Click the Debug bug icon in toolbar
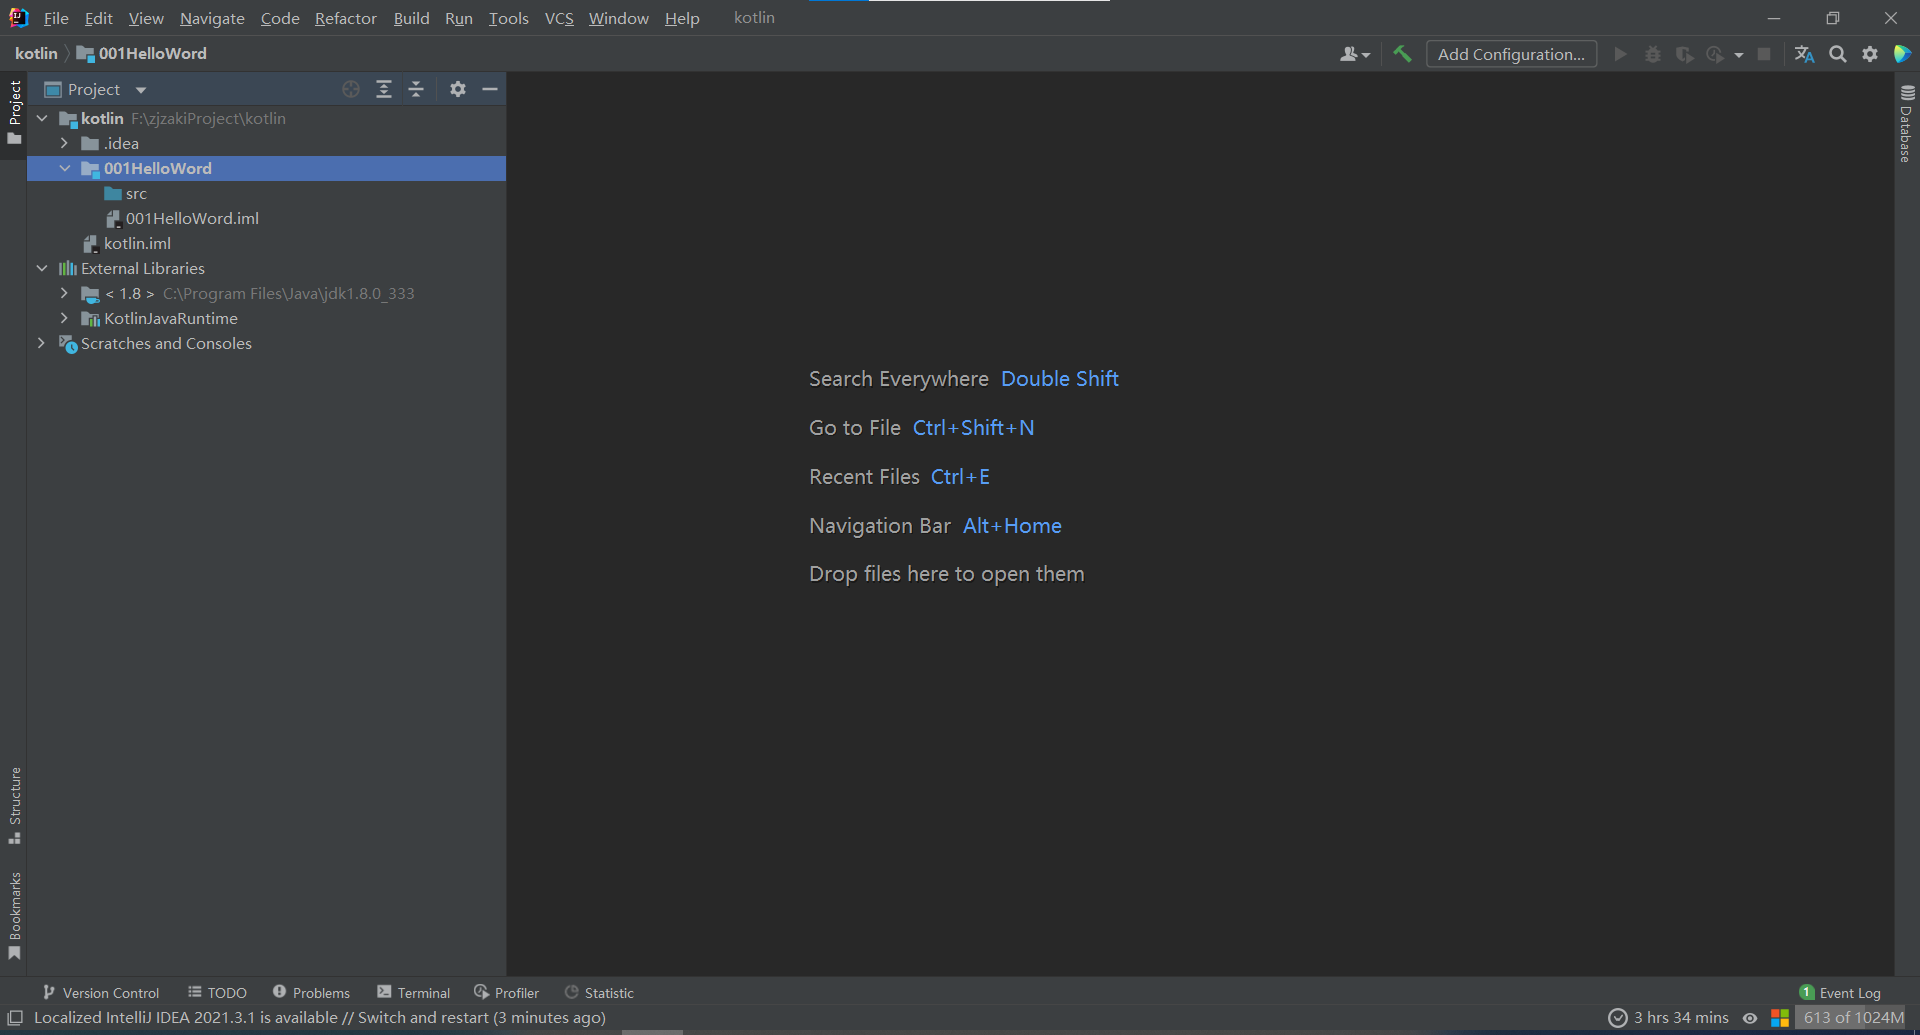The height and width of the screenshot is (1035, 1920). click(x=1653, y=54)
